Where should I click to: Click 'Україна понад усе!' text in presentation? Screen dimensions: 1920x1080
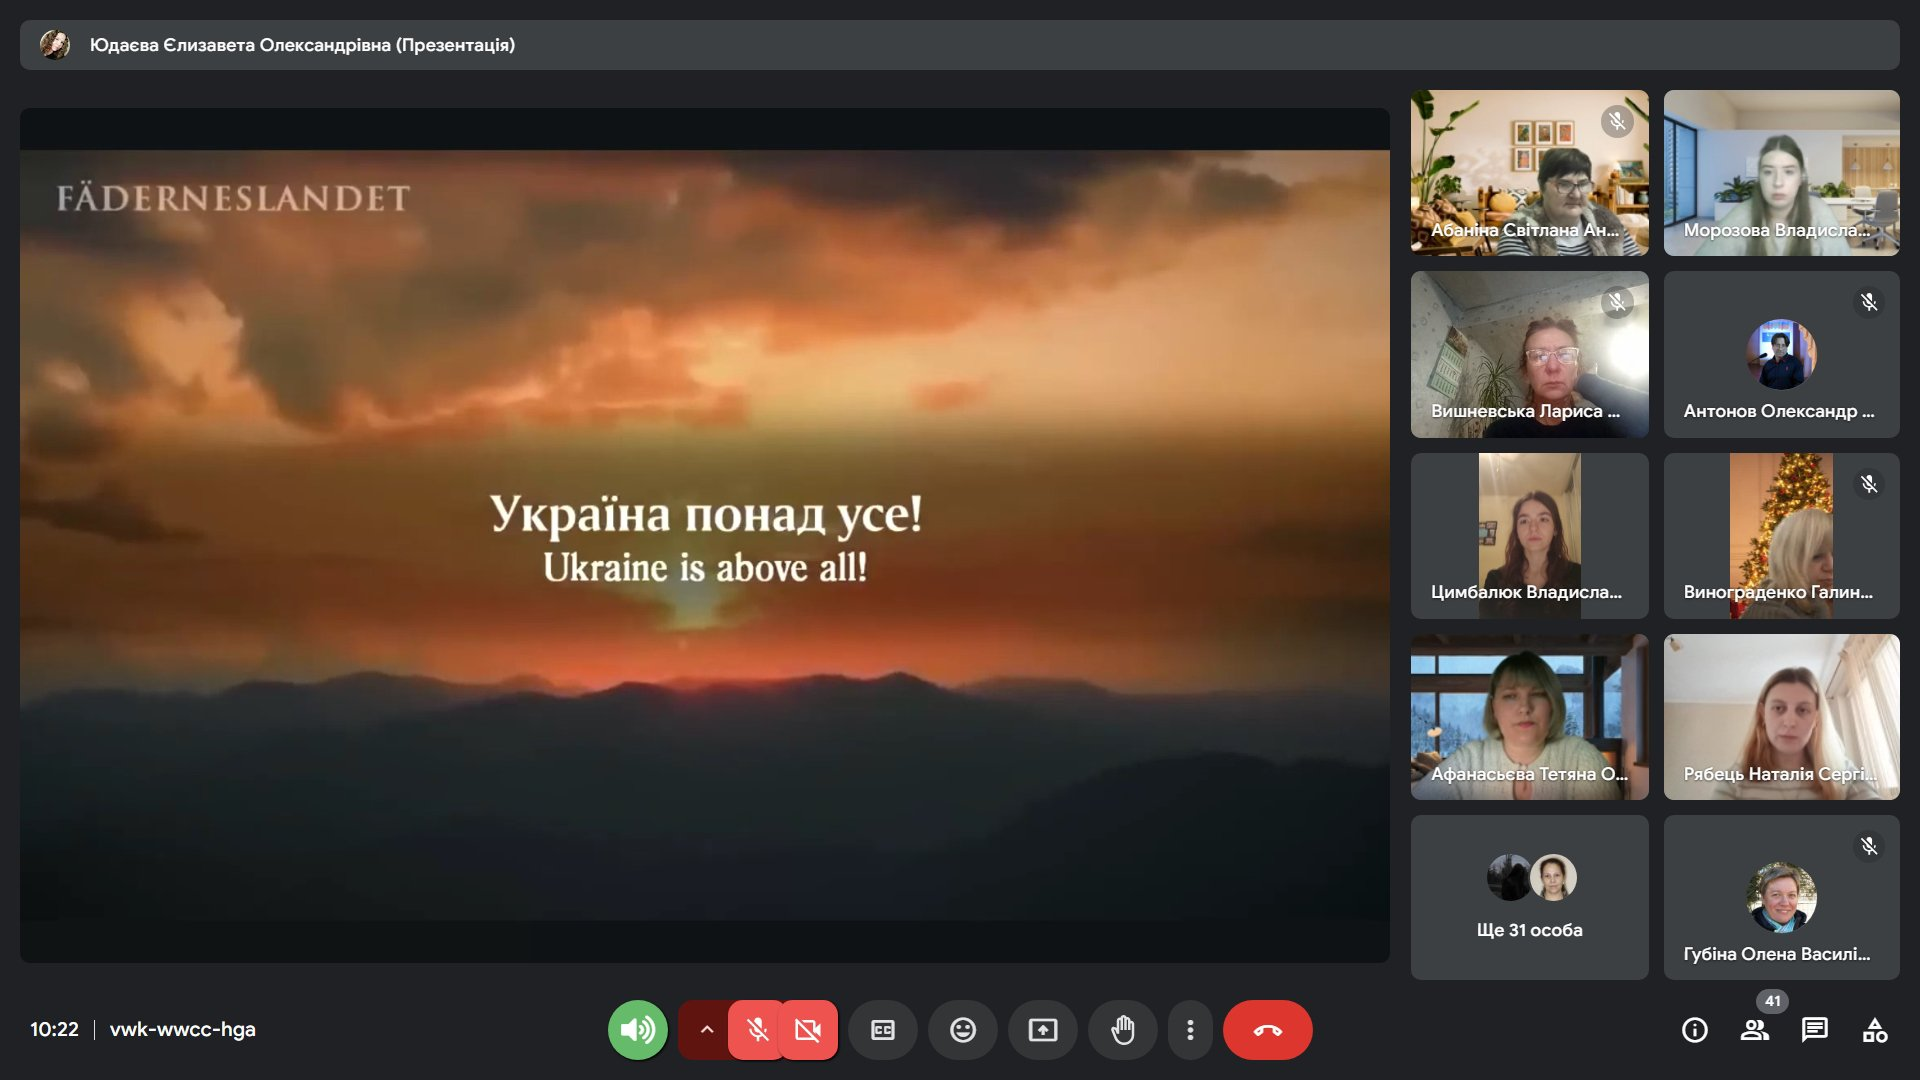pos(706,514)
